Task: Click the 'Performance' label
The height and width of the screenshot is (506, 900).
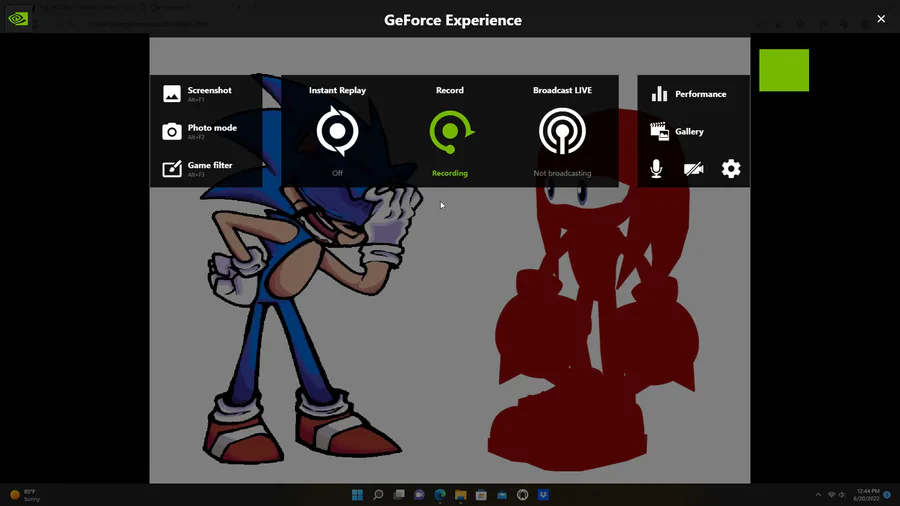Action: [x=701, y=94]
